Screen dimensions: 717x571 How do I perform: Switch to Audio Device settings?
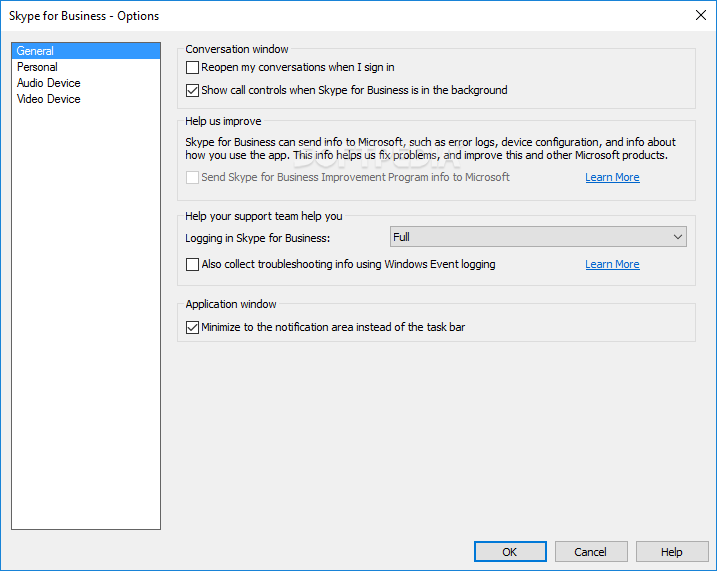pyautogui.click(x=86, y=83)
